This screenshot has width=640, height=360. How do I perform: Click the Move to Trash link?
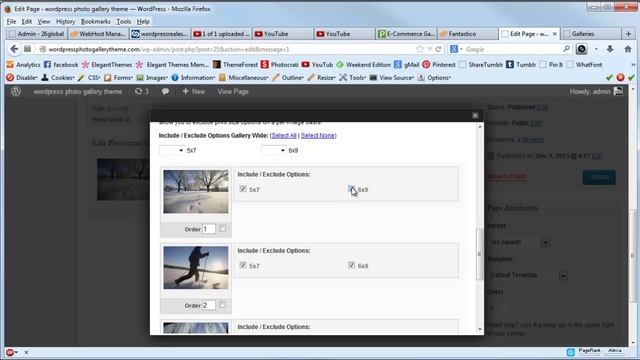tap(507, 176)
